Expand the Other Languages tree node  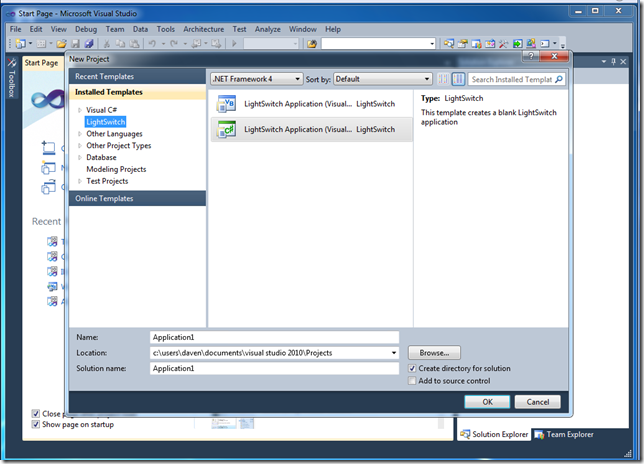click(x=80, y=134)
